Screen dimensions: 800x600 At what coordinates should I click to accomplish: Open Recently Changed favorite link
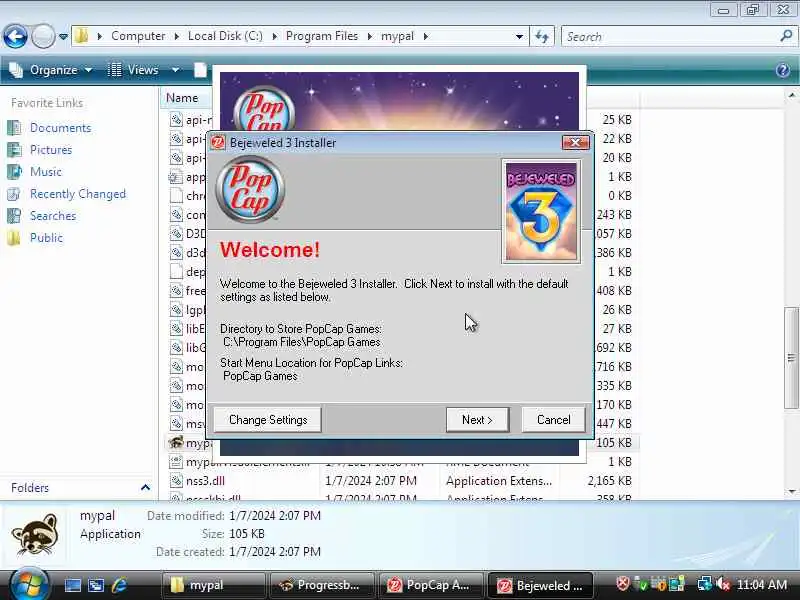click(78, 193)
